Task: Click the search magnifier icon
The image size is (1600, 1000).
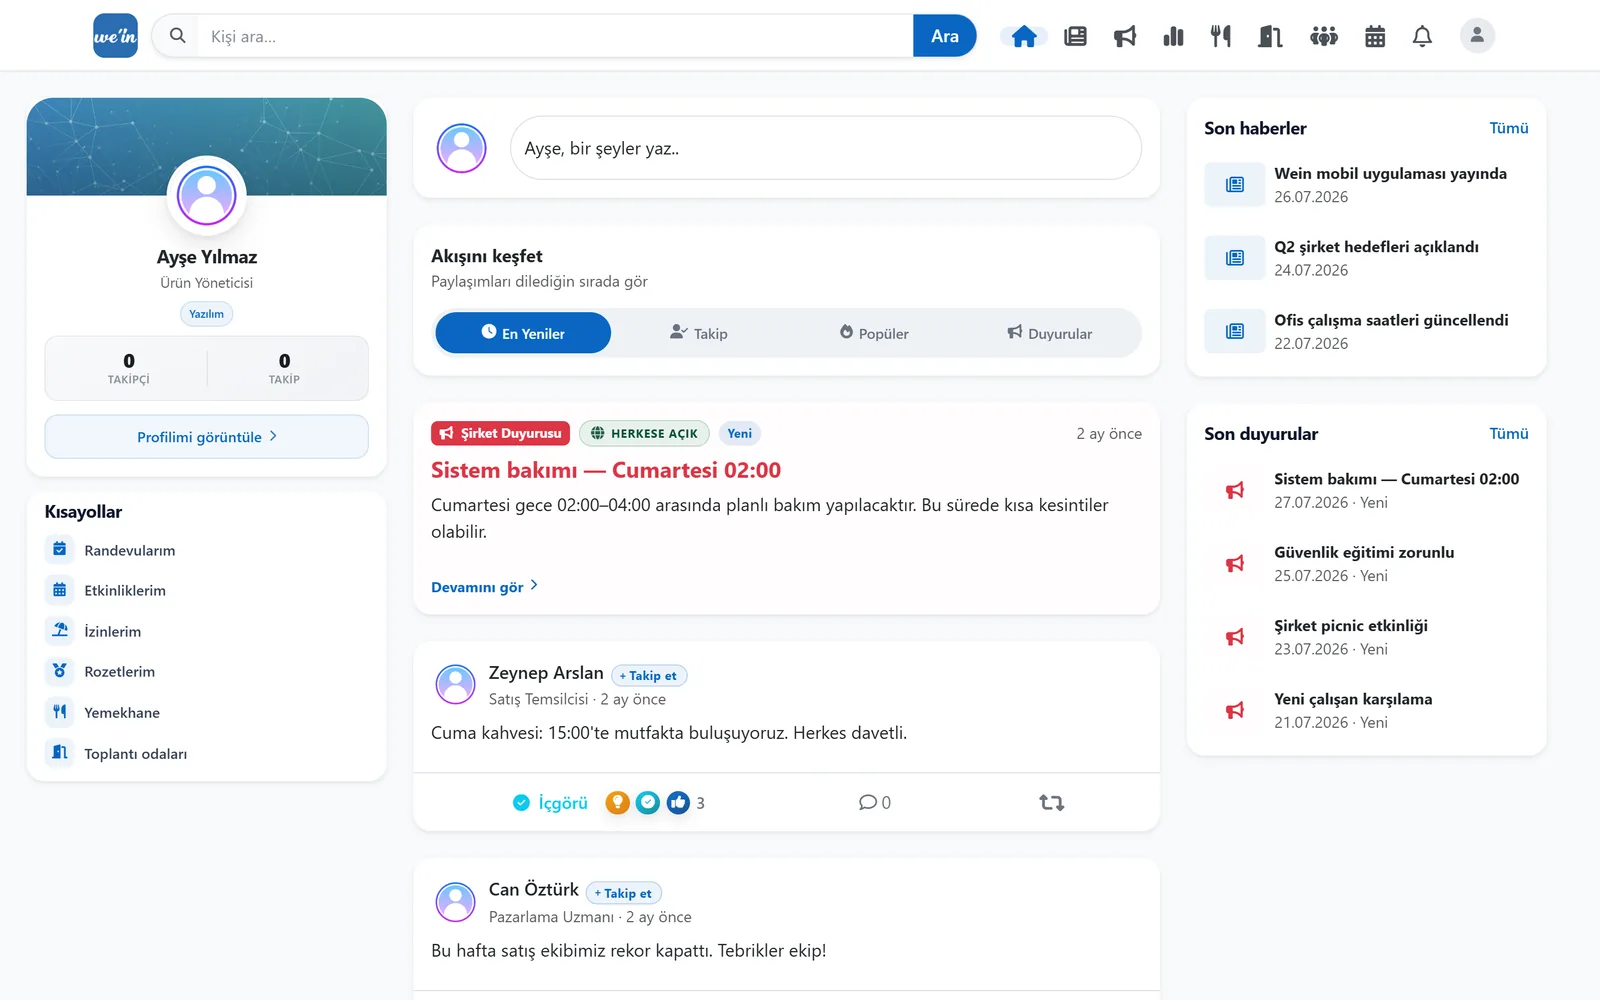Action: click(177, 36)
